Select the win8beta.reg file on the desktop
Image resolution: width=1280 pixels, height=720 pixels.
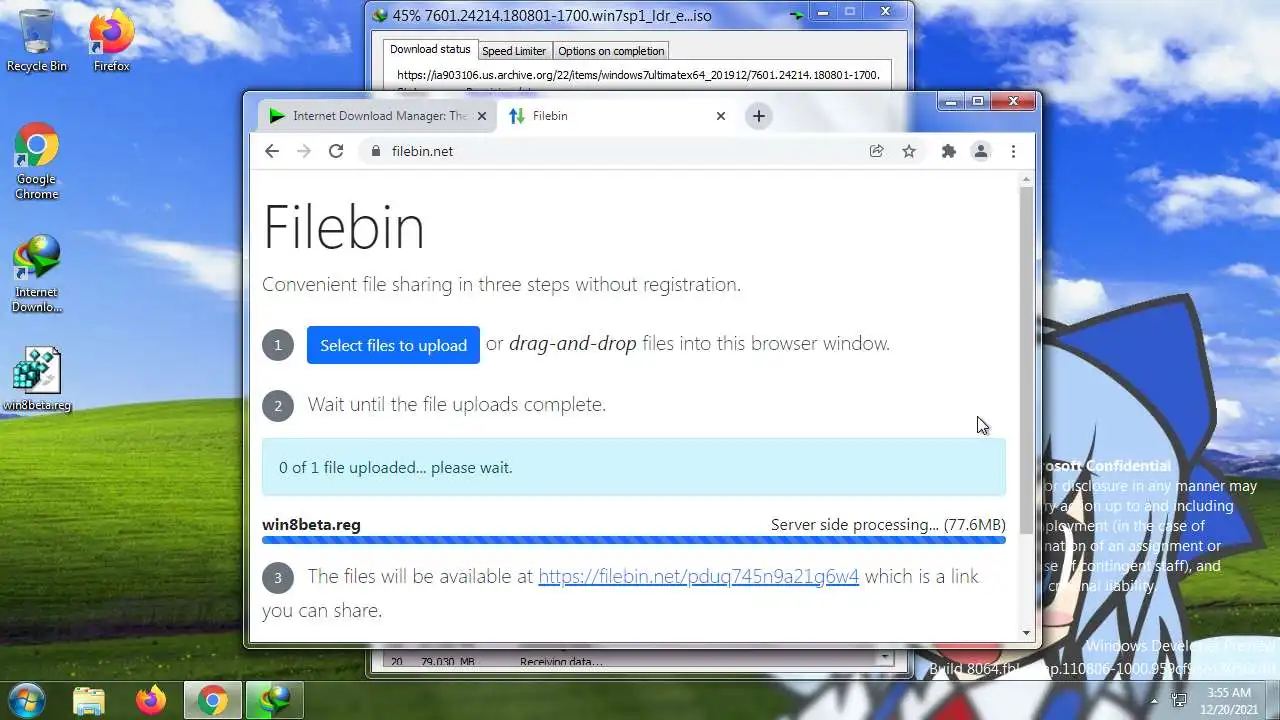tap(37, 380)
